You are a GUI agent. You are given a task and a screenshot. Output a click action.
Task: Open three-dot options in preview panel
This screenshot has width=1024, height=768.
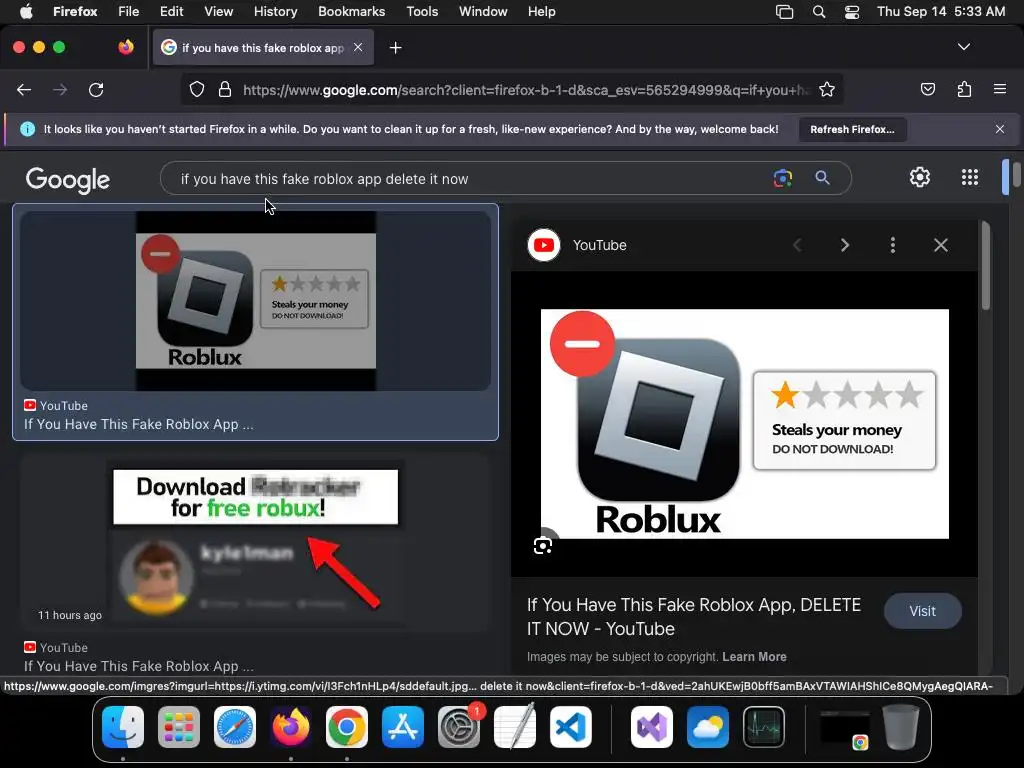893,245
